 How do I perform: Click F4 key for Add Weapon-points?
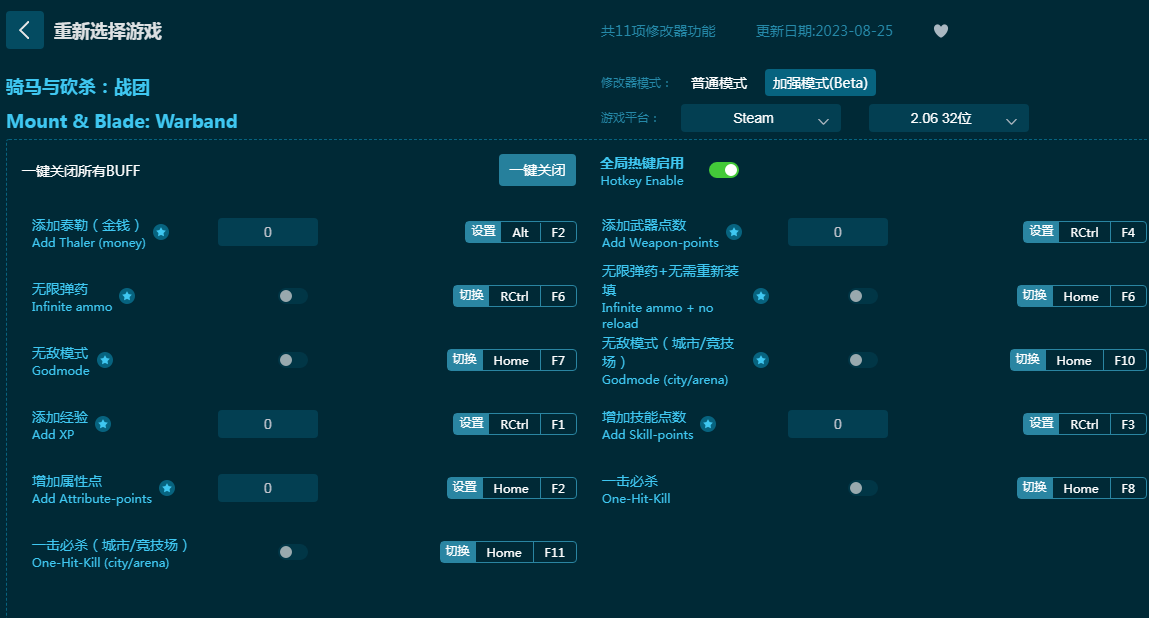1128,232
